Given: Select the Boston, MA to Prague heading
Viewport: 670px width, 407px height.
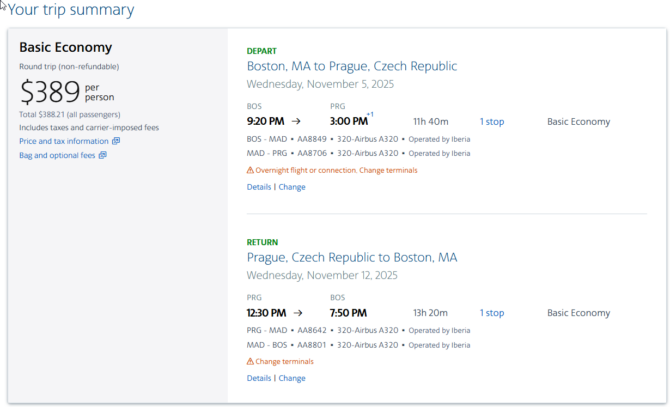Looking at the screenshot, I should coord(352,66).
